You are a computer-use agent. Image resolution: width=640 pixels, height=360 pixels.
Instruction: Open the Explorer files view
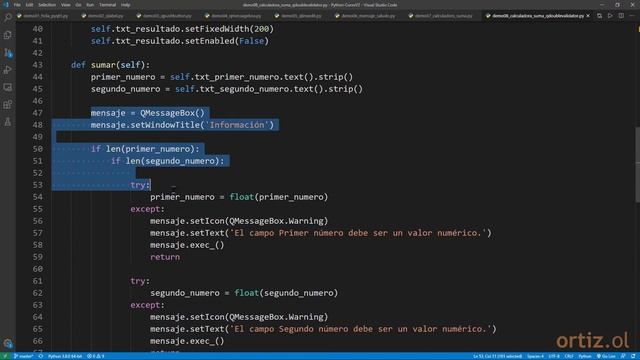click(7, 35)
